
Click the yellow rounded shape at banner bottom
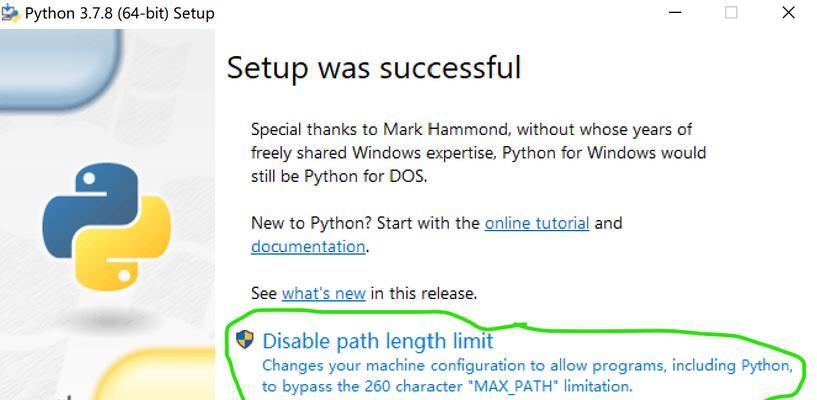pos(155,375)
